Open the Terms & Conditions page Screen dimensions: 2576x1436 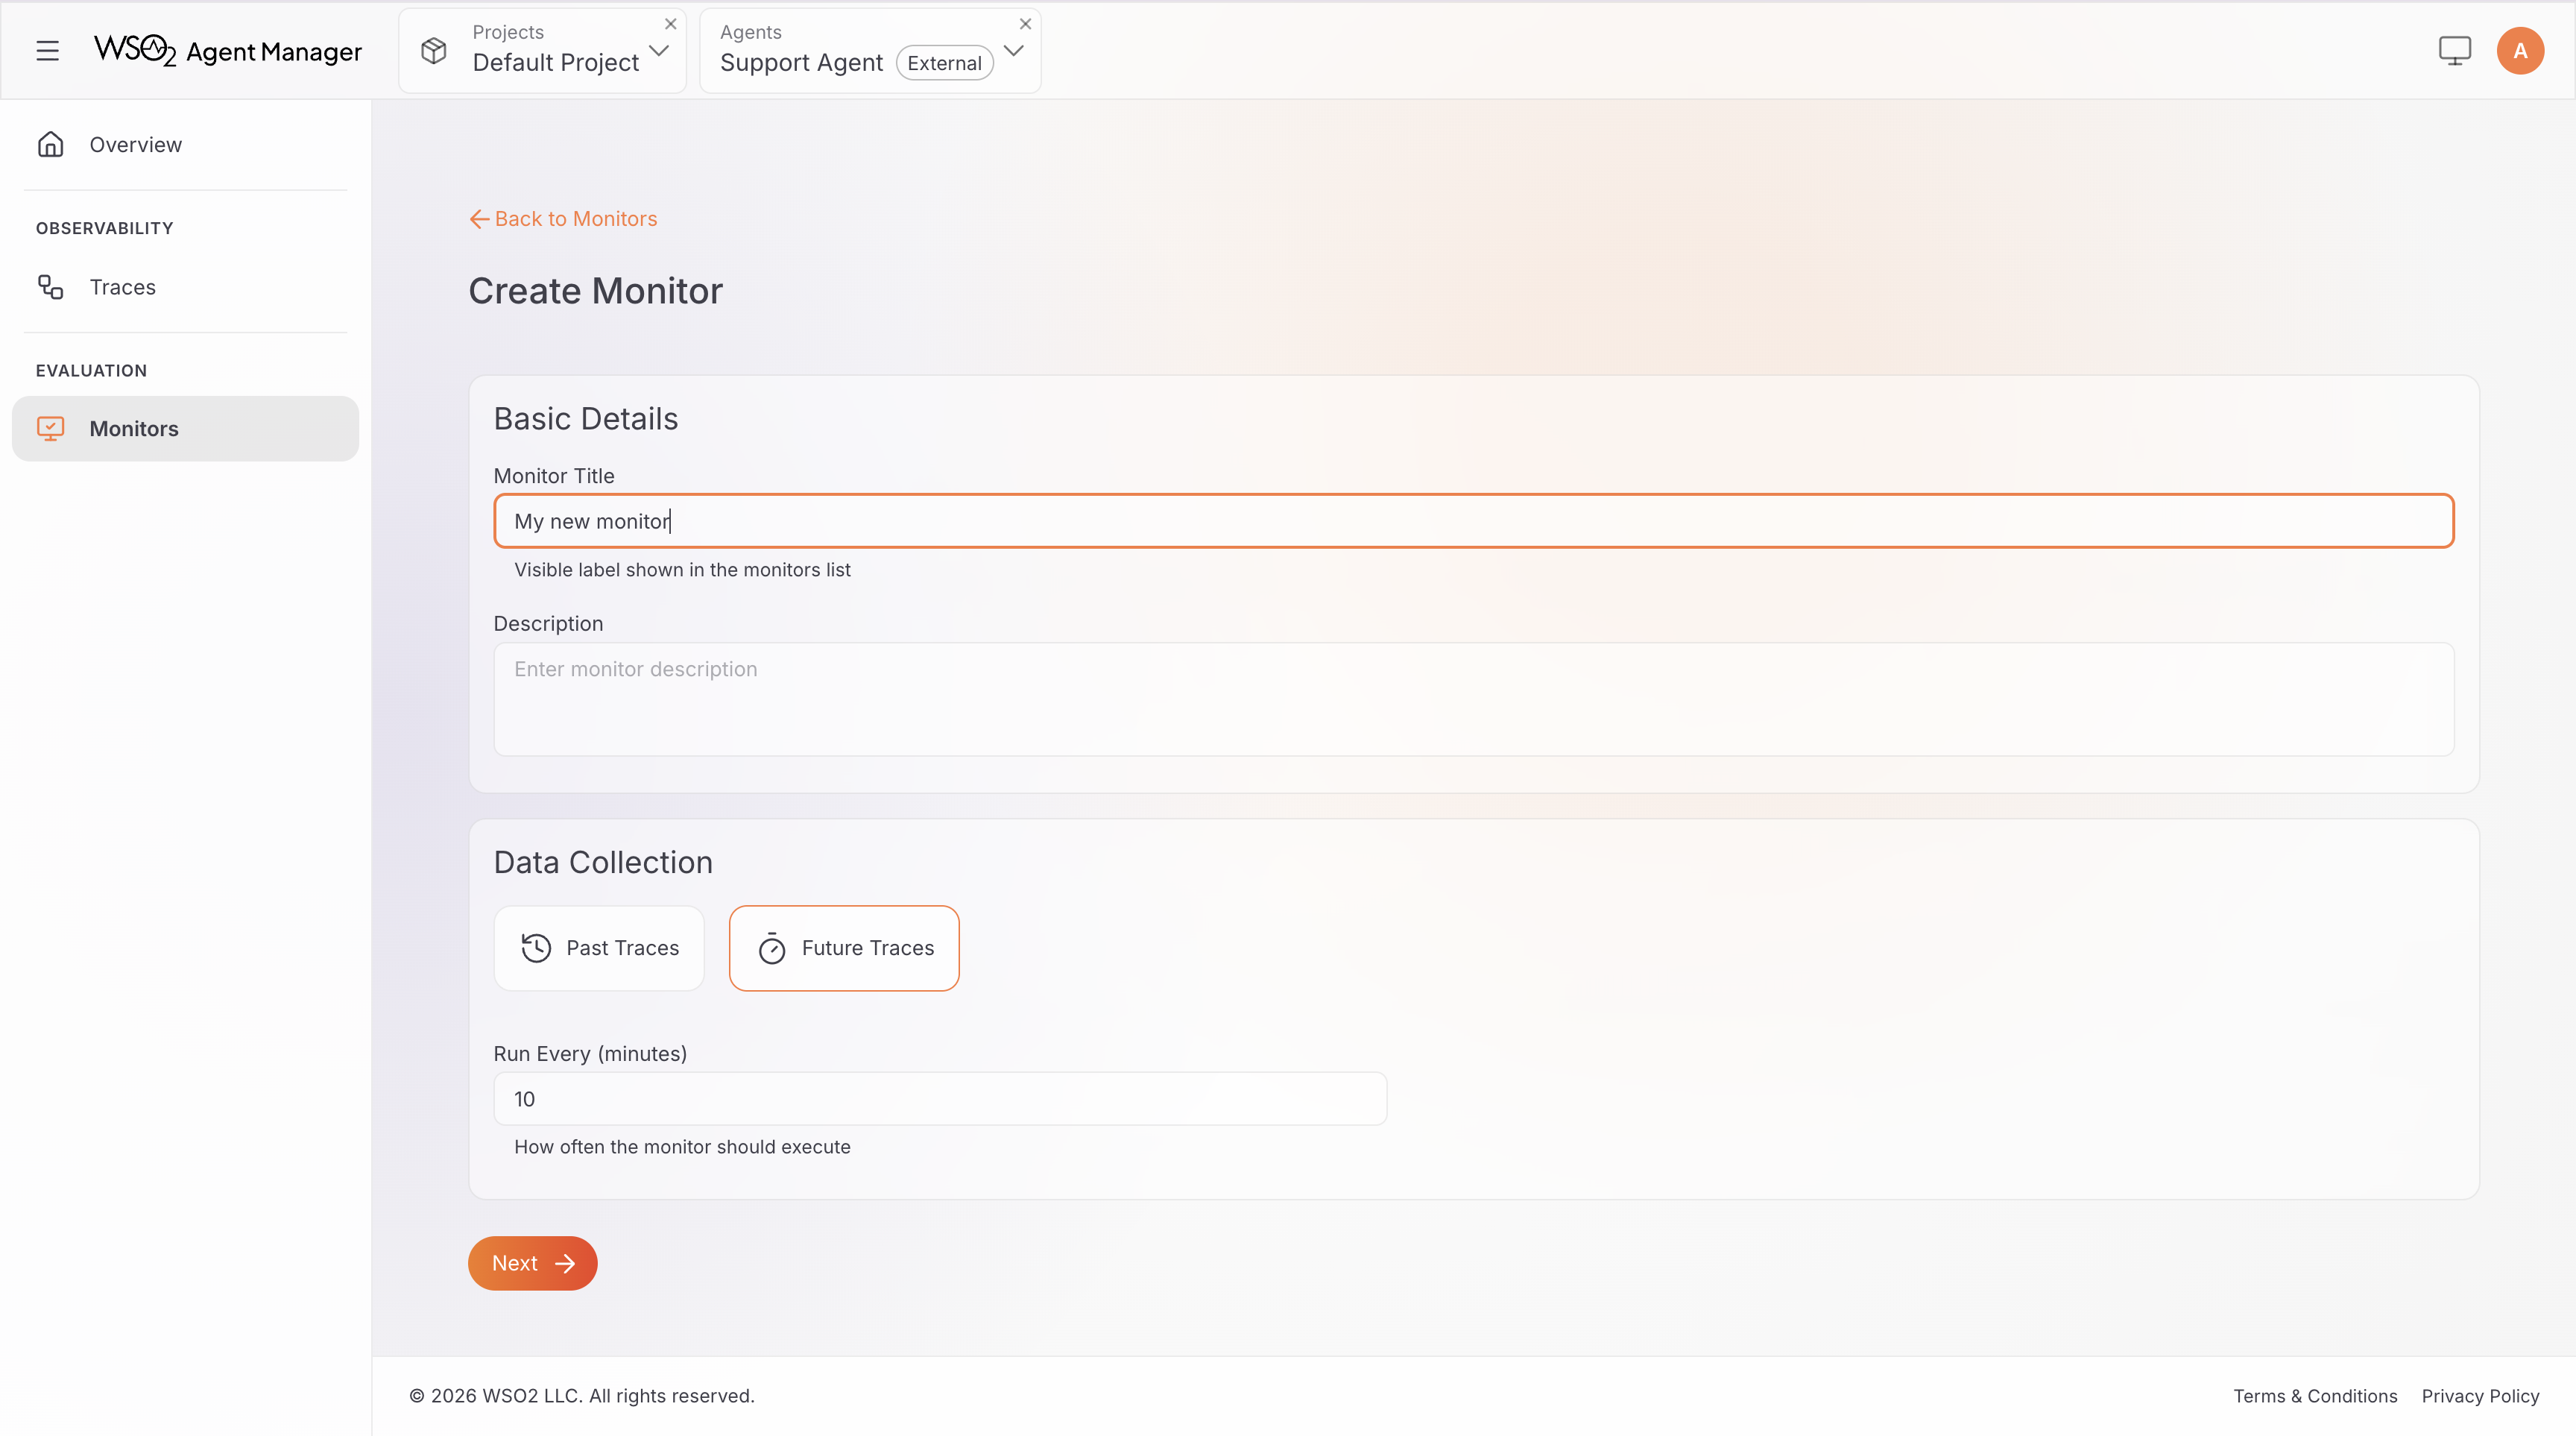(2315, 1395)
